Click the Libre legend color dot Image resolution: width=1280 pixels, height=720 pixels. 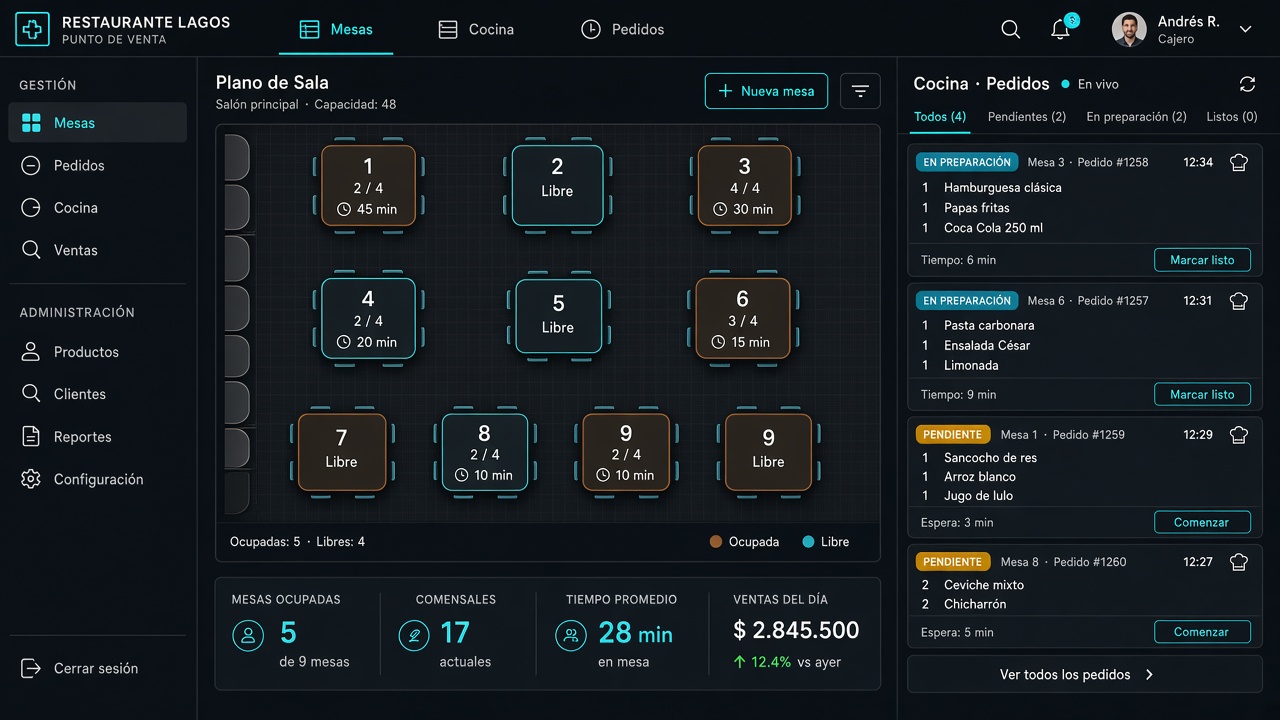coord(808,542)
